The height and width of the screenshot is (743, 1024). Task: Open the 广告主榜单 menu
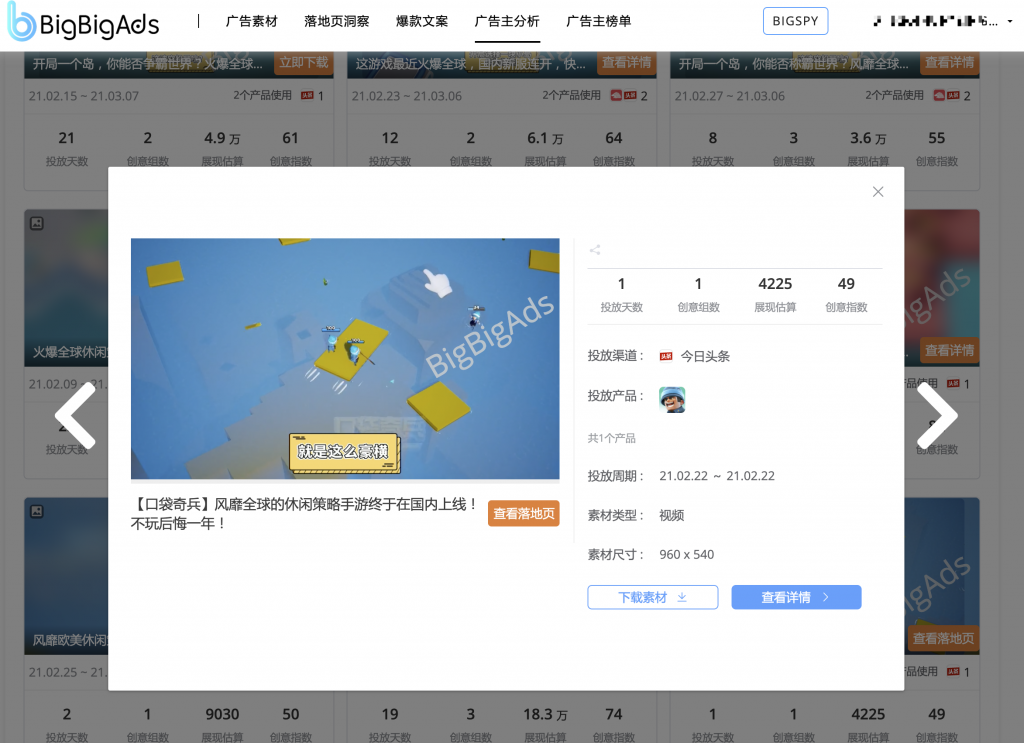point(598,21)
